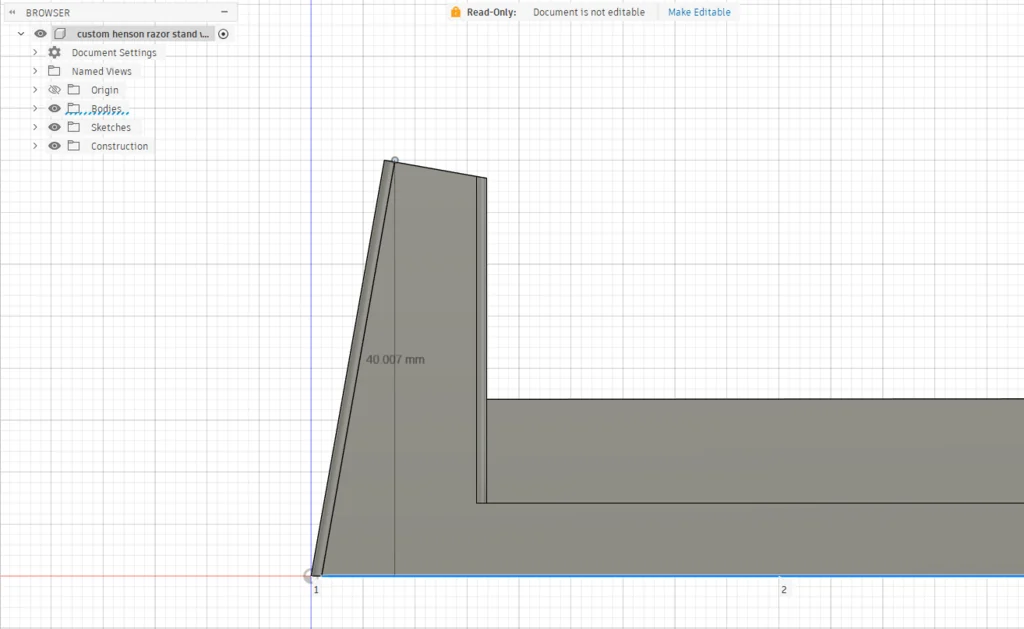The width and height of the screenshot is (1024, 629).
Task: Click the Construction folder icon
Action: 73,146
